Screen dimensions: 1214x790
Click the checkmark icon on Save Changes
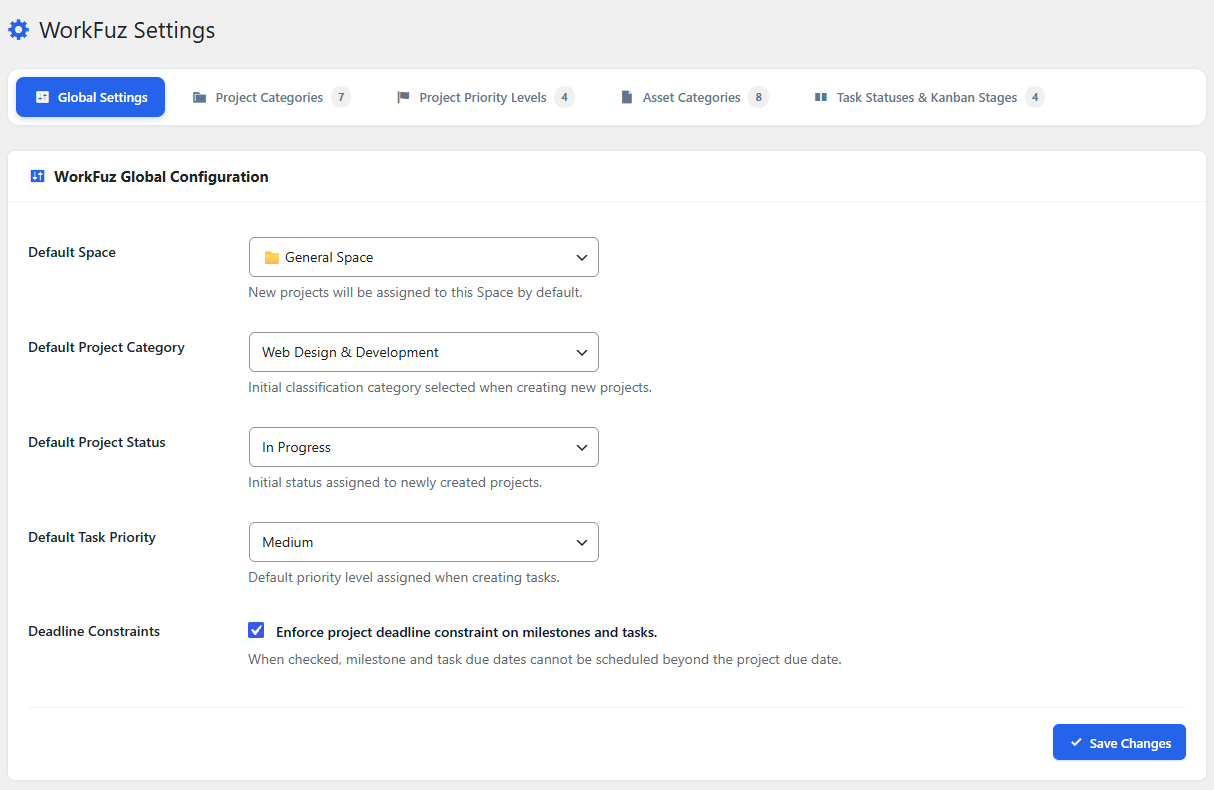click(x=1076, y=743)
